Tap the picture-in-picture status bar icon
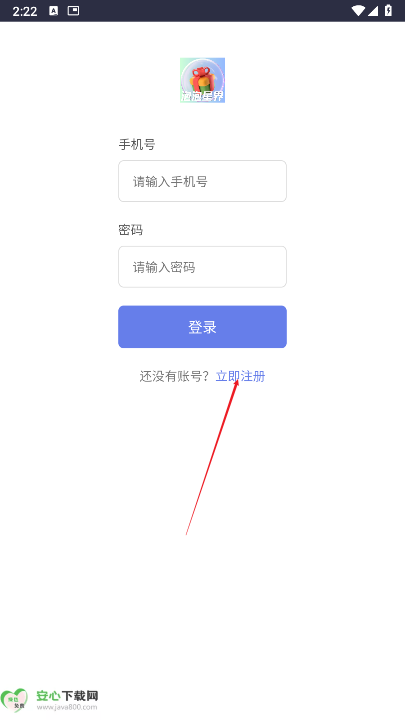Screen dimensions: 405x720 click(x=73, y=11)
